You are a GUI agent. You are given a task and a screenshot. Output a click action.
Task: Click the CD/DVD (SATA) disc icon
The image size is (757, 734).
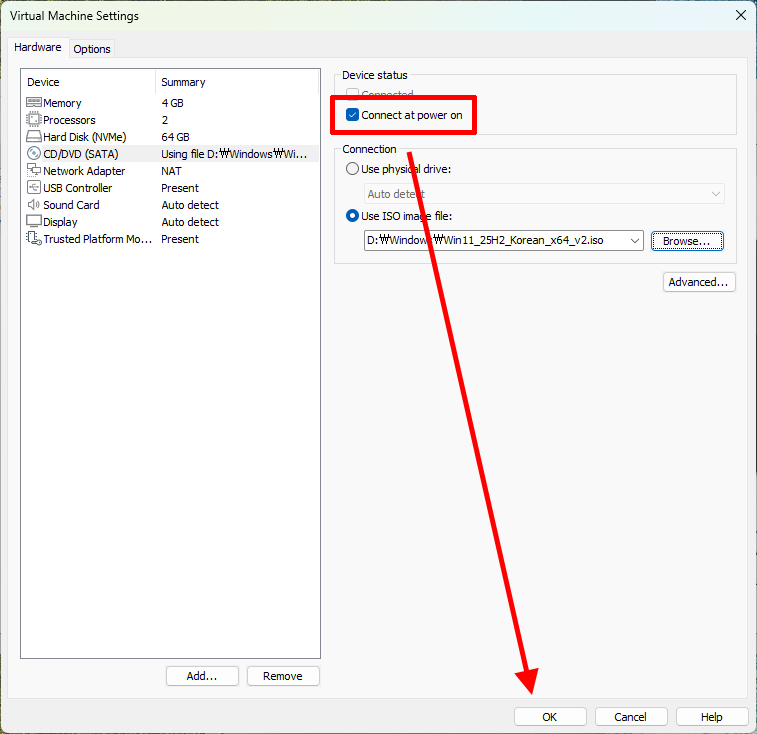pos(34,154)
